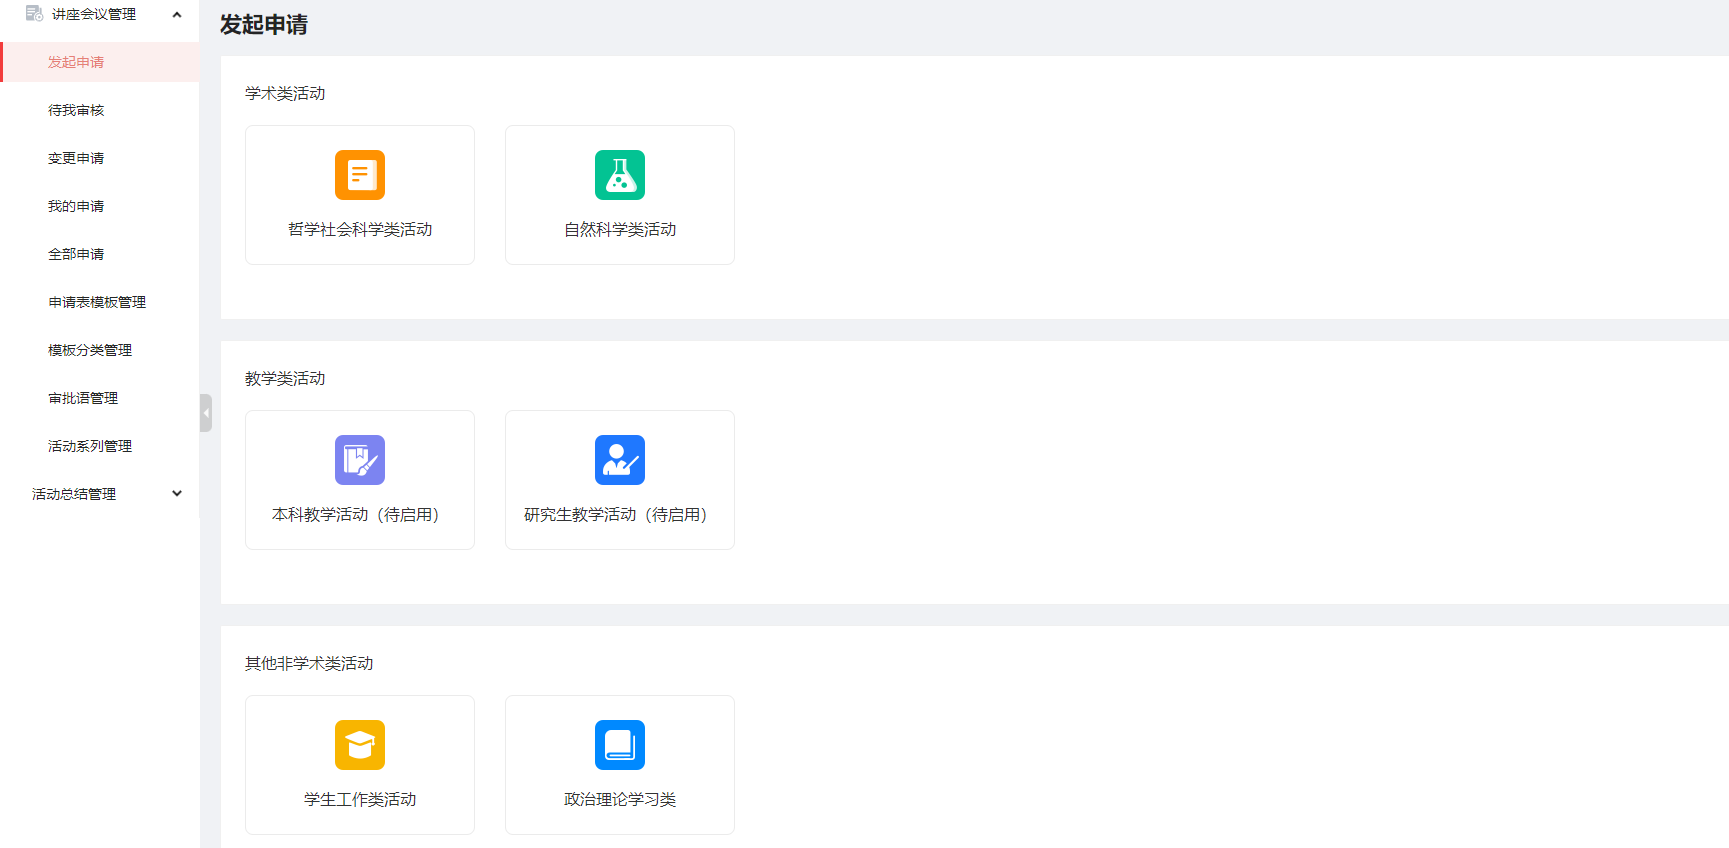Go to 待我审核 menu item

(x=76, y=110)
